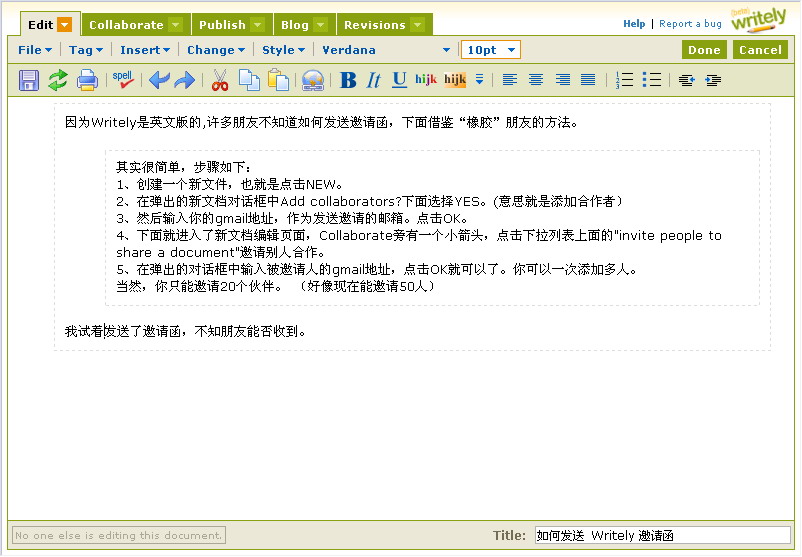
Task: Open the Insert menu
Action: pos(145,50)
